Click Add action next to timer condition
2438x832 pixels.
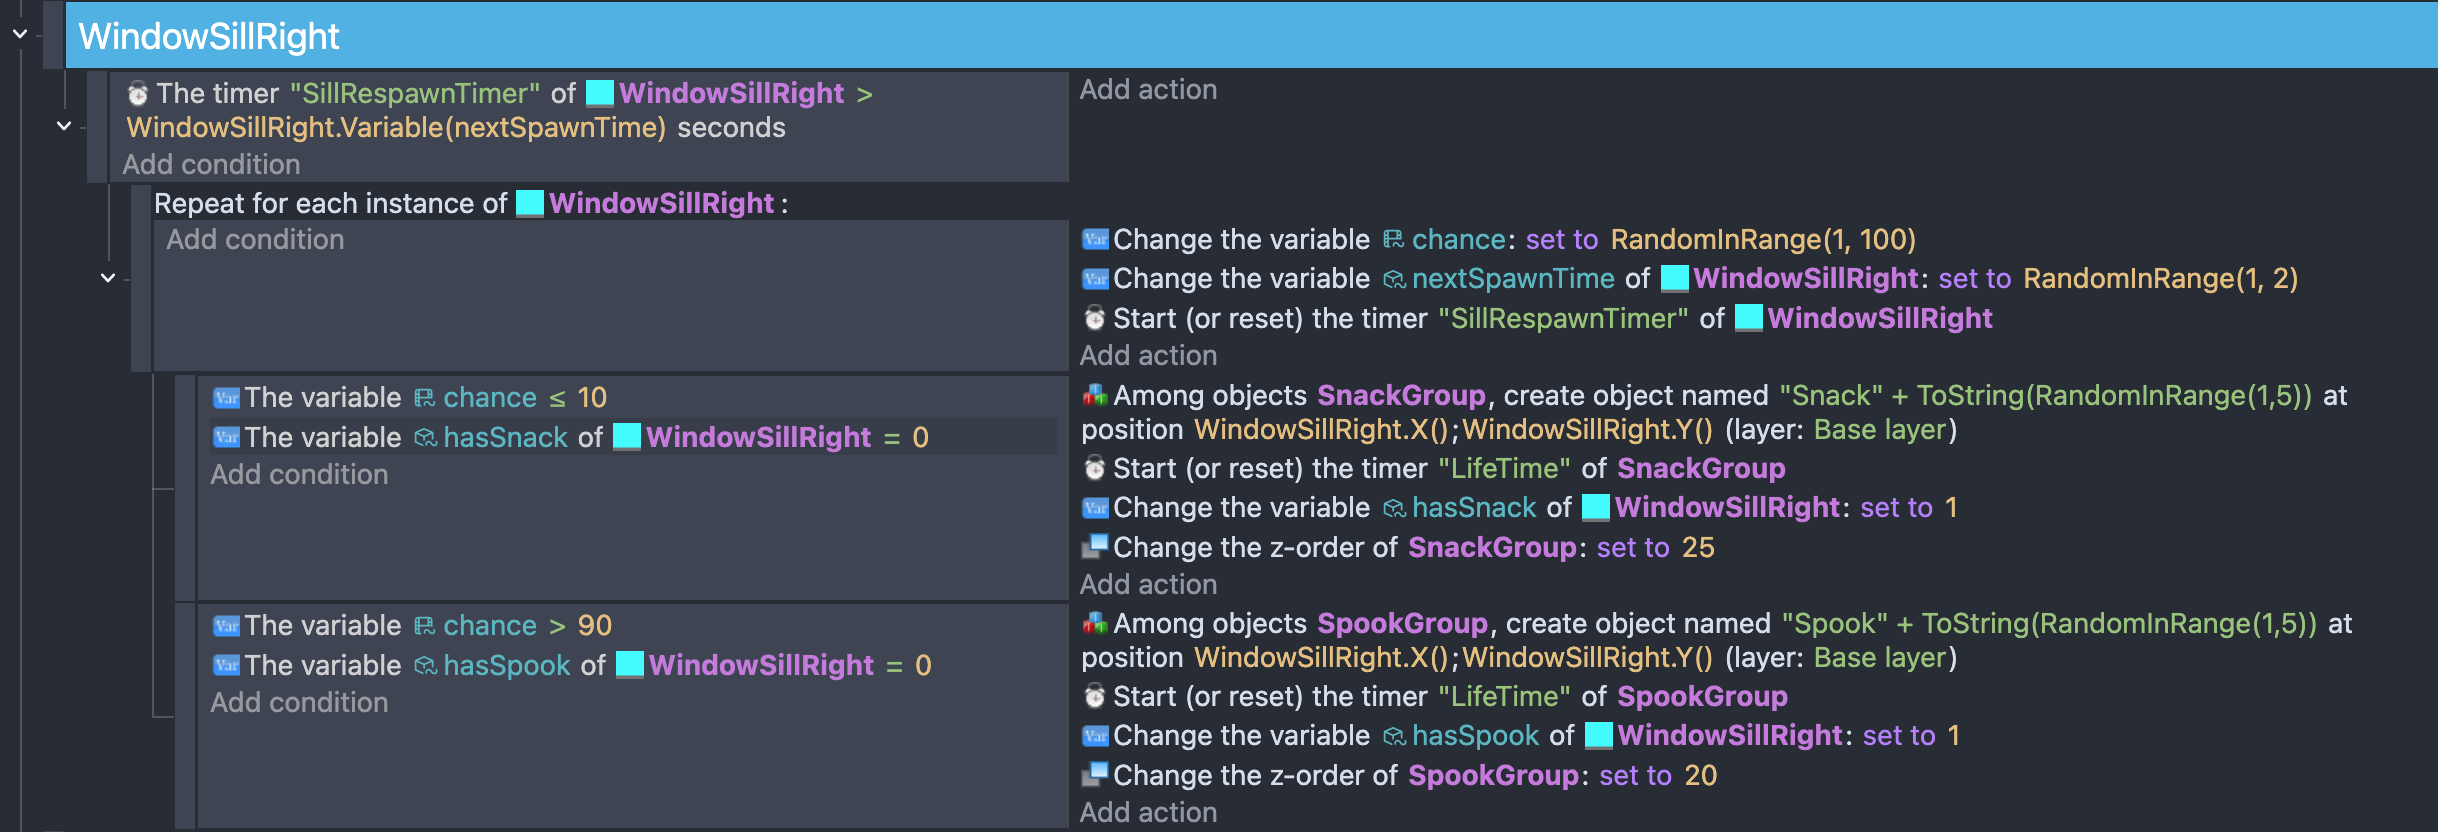(x=1148, y=90)
